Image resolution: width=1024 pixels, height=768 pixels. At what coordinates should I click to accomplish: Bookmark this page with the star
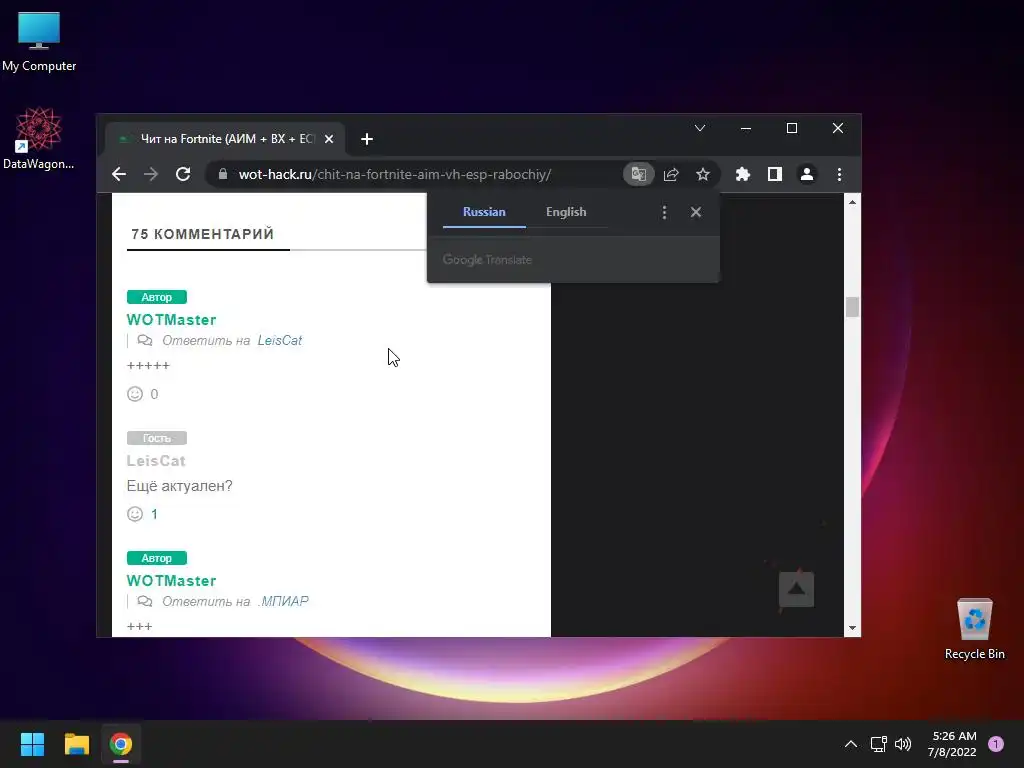point(703,174)
